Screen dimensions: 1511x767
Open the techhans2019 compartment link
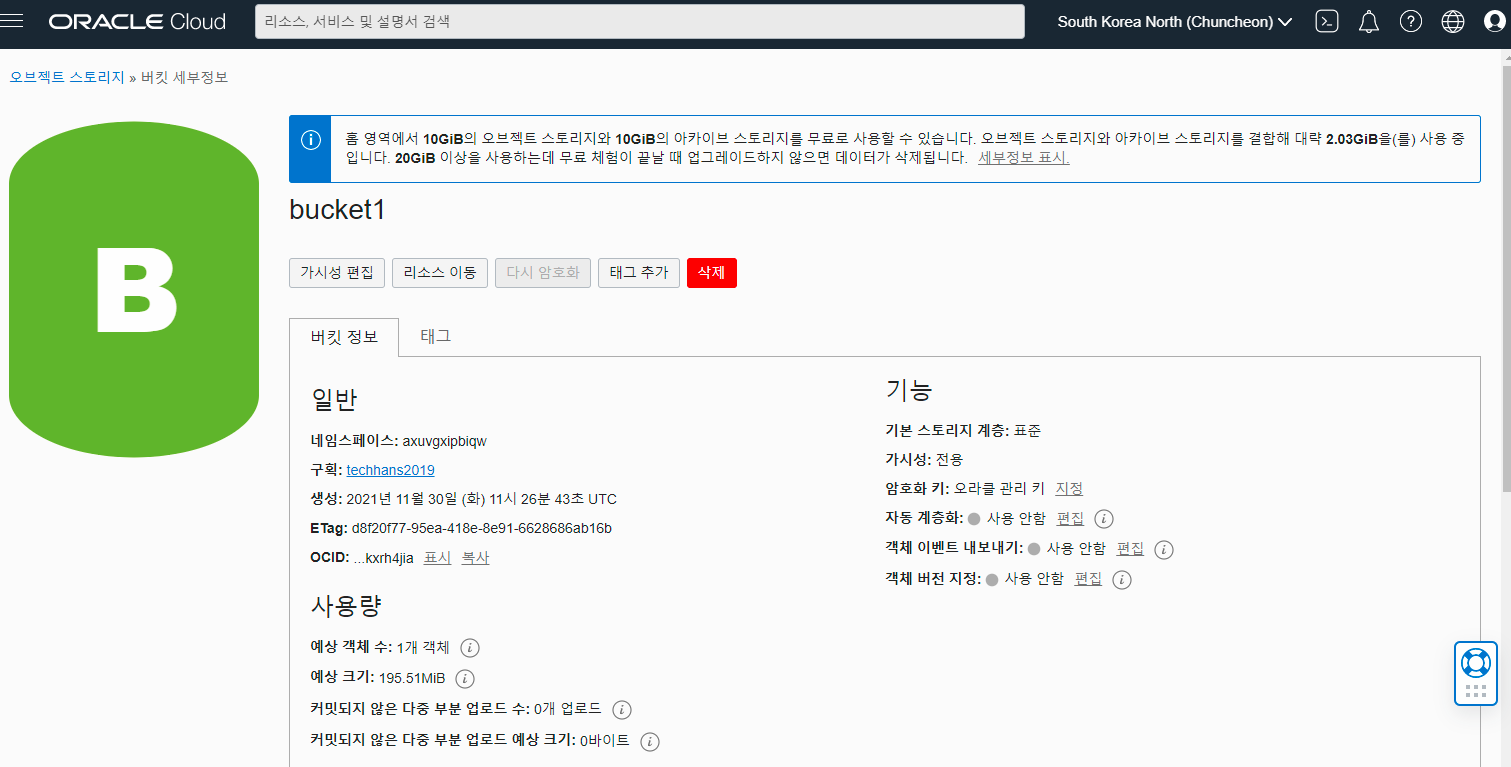click(x=391, y=470)
